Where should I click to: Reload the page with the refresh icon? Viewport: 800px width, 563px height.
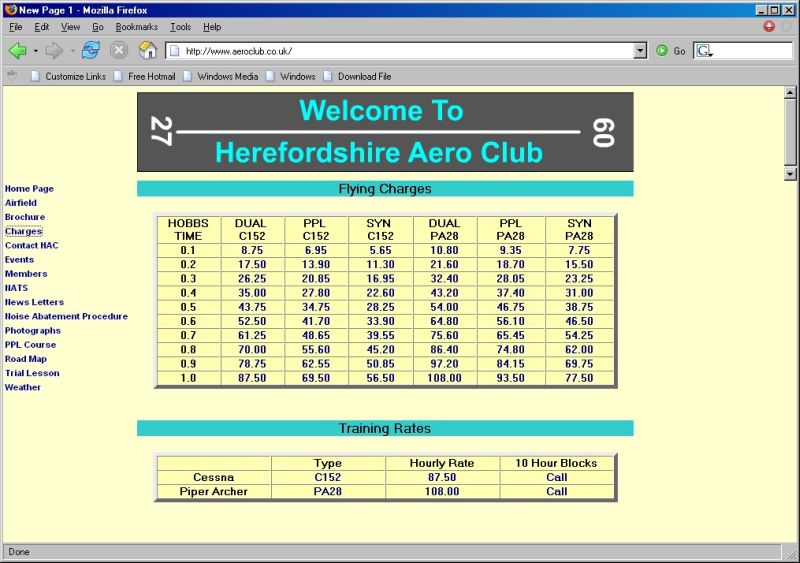(91, 50)
